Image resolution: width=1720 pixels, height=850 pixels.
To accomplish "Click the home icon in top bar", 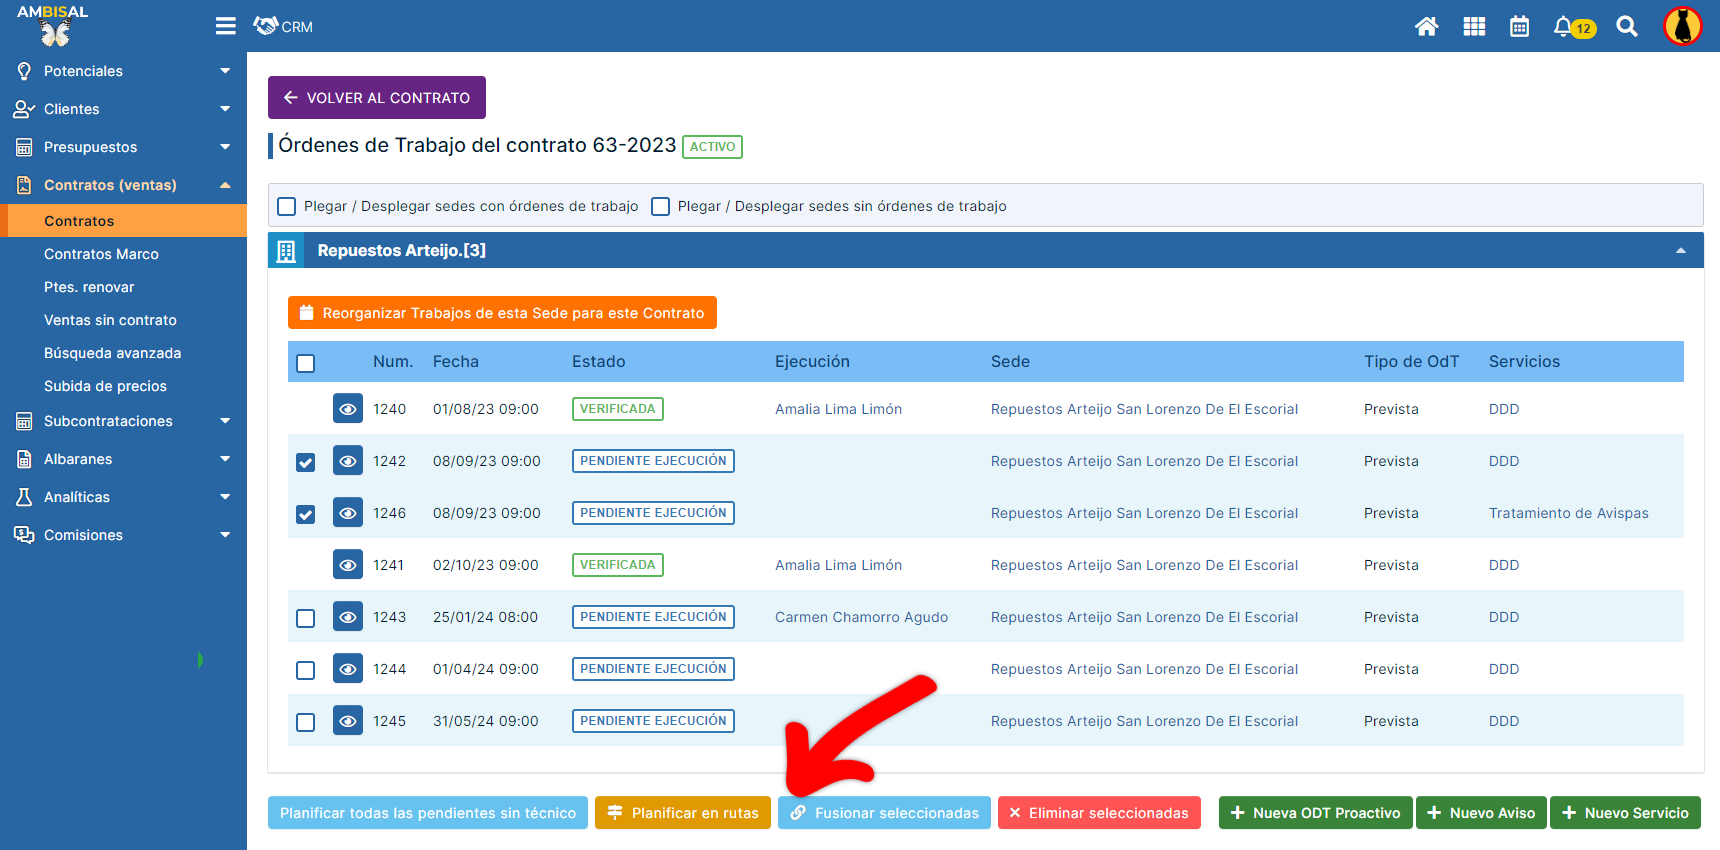I will pyautogui.click(x=1426, y=27).
